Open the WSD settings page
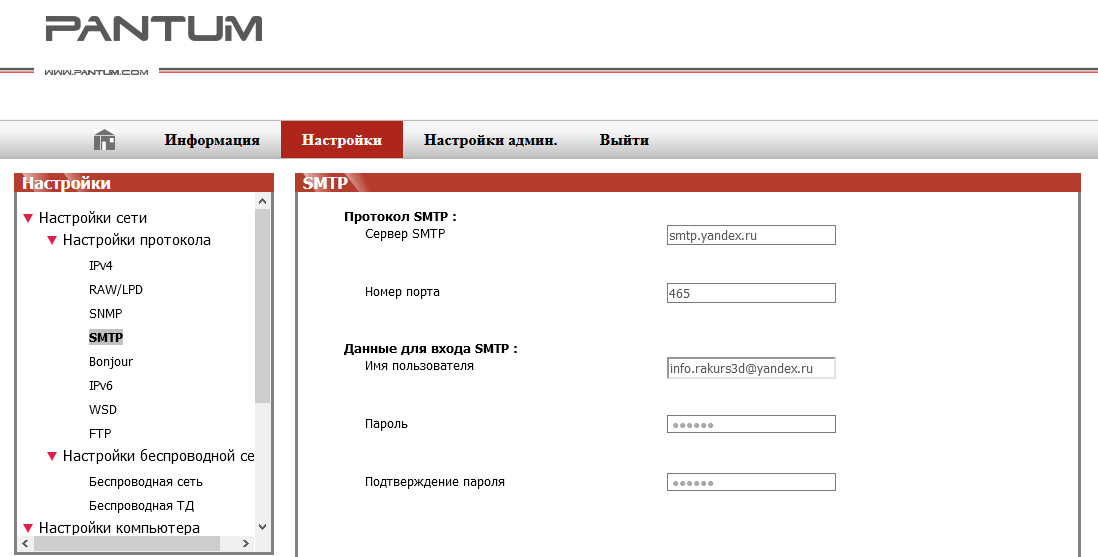 coord(103,410)
